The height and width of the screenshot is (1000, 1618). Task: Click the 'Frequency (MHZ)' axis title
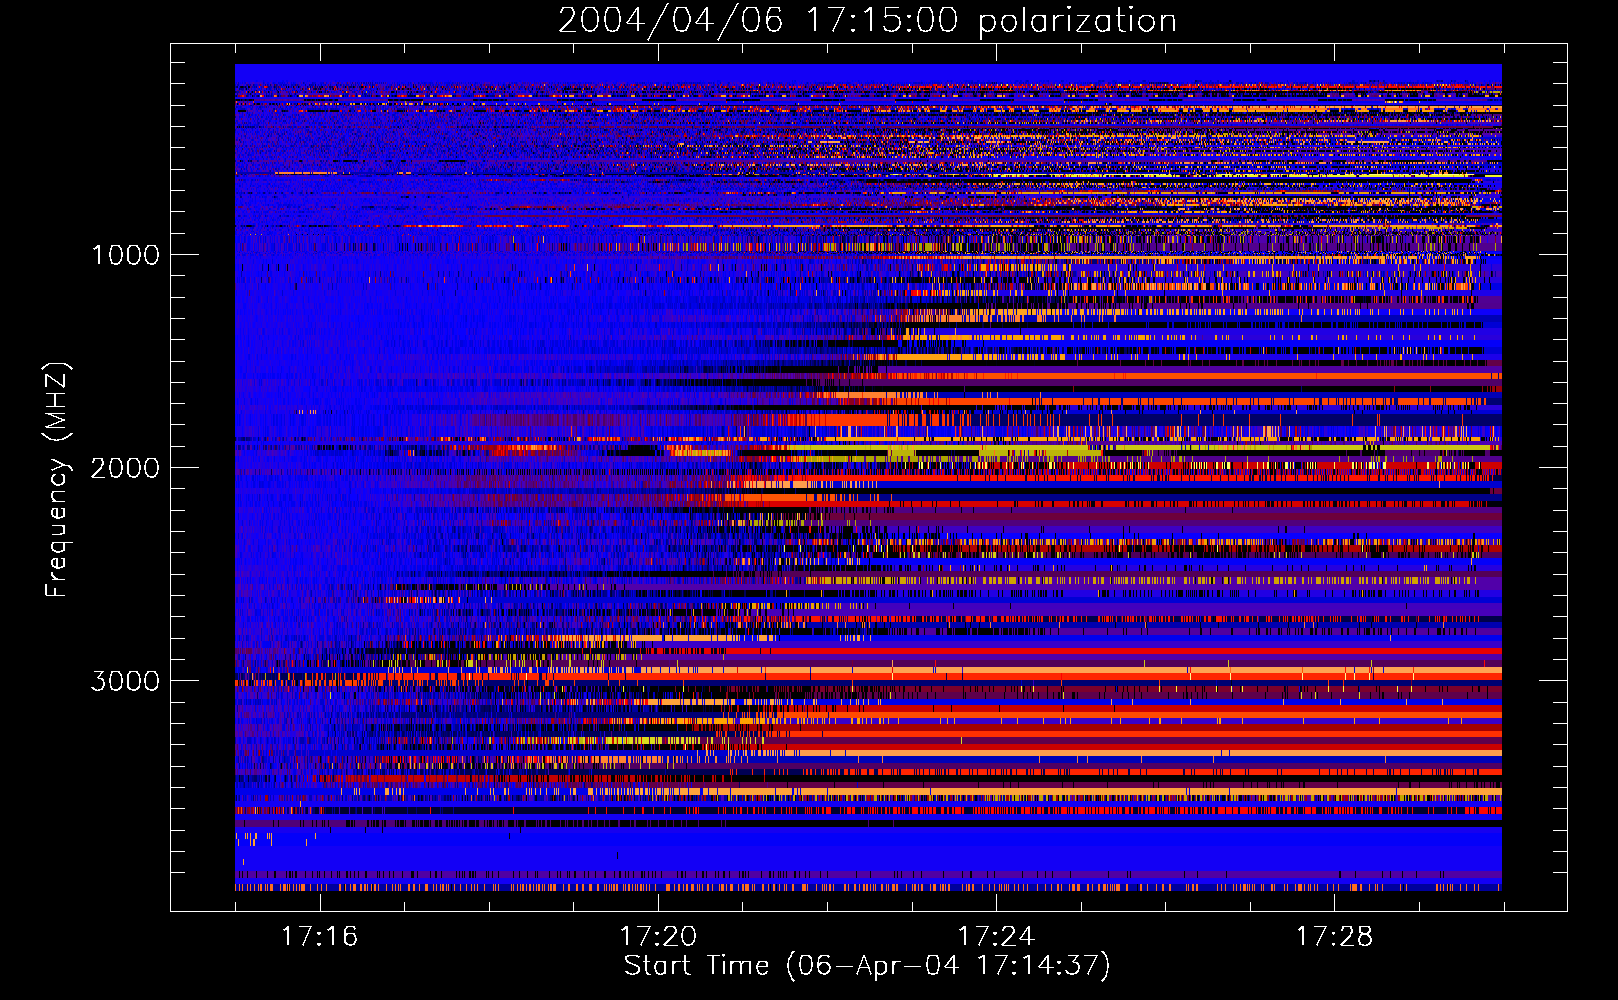(57, 480)
